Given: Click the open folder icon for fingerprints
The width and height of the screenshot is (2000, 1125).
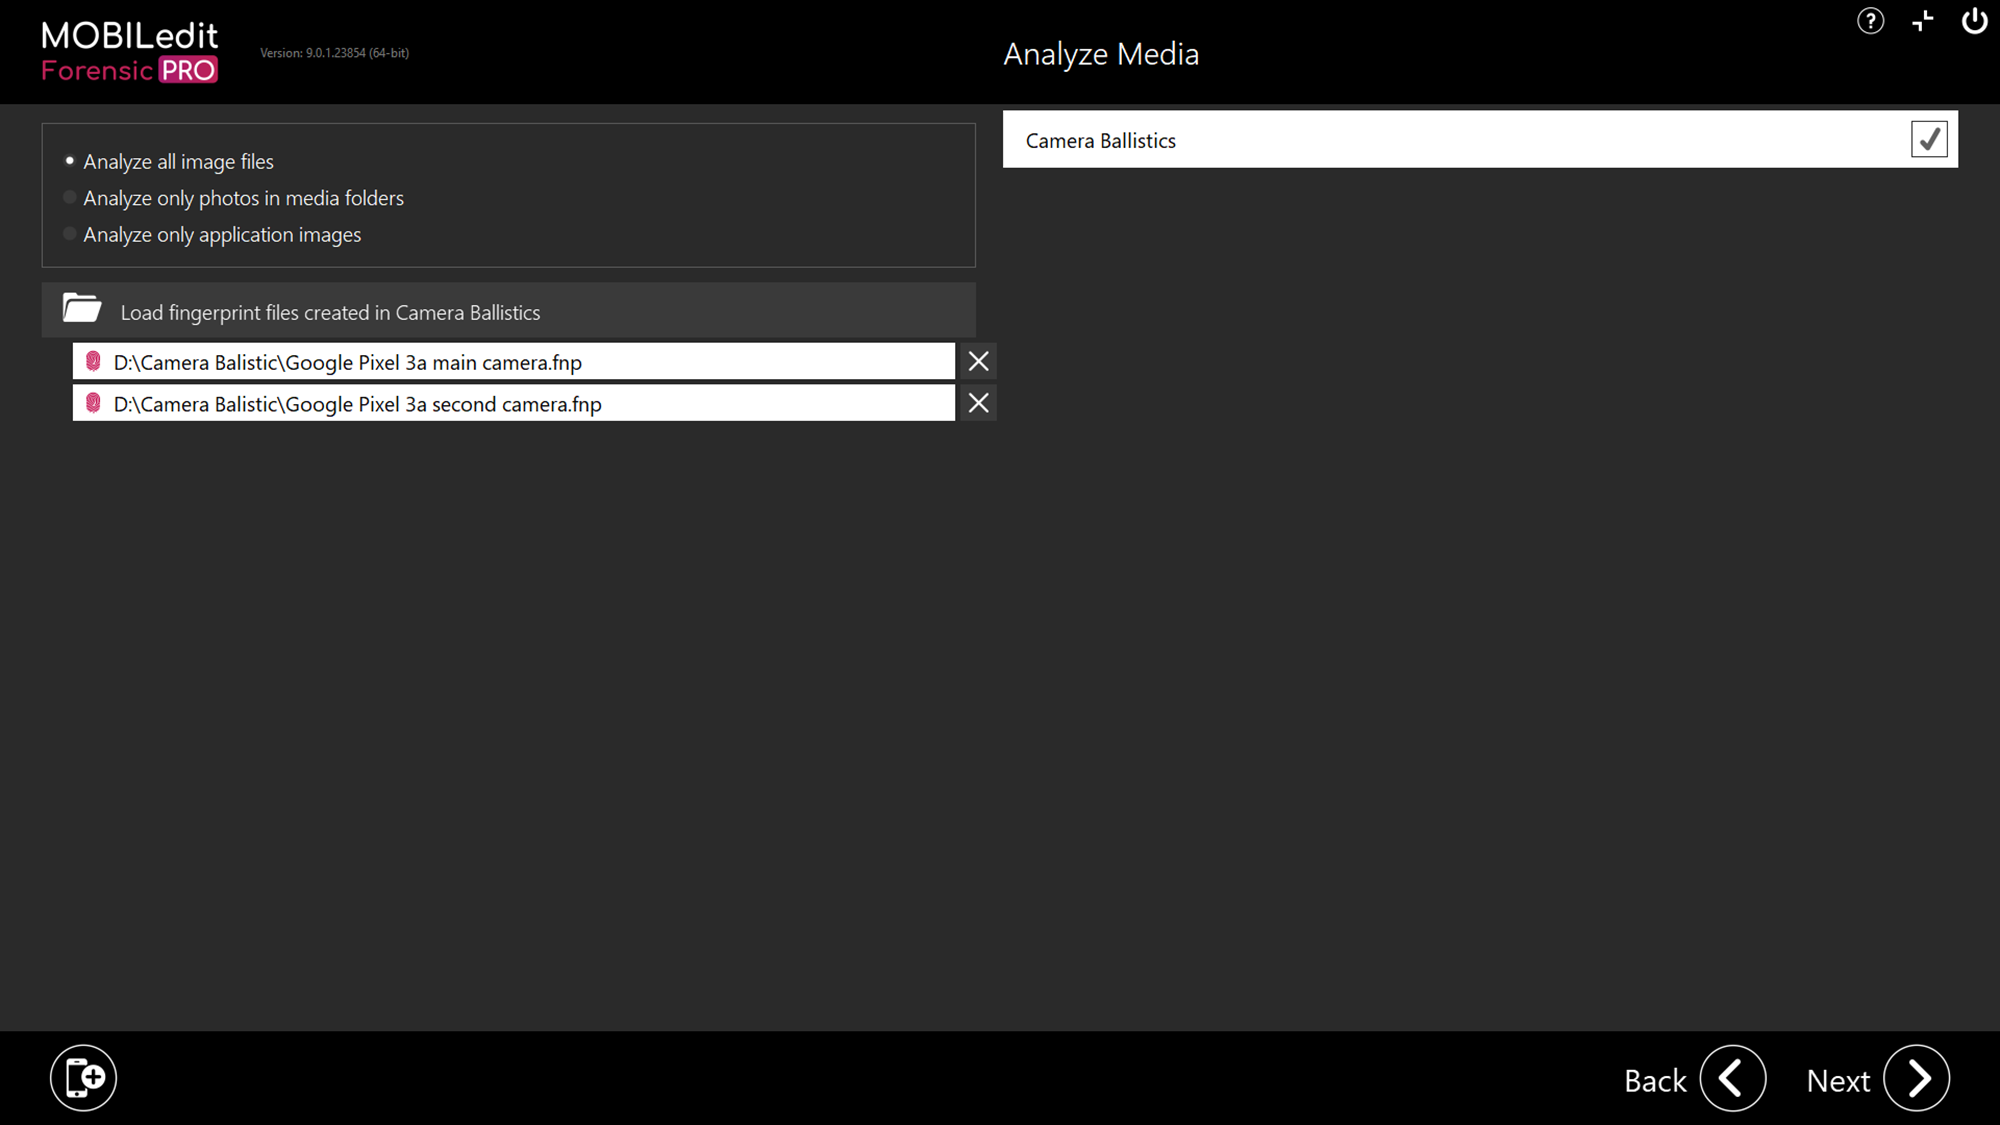Looking at the screenshot, I should (x=82, y=309).
